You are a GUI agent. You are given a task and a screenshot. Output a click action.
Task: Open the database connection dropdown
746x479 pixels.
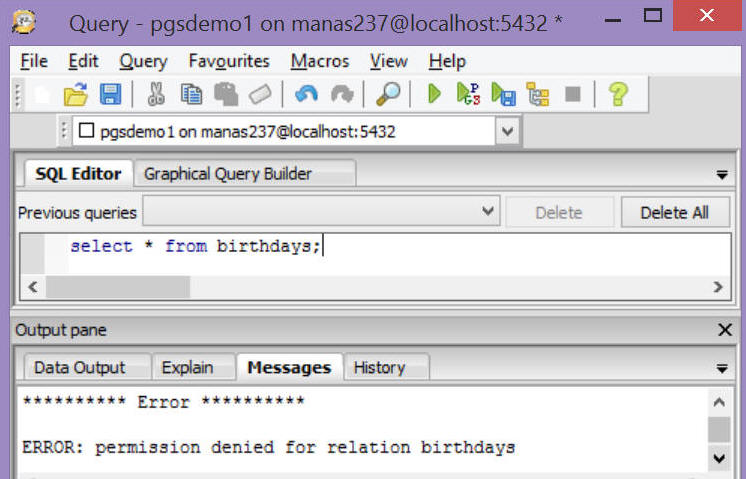508,131
